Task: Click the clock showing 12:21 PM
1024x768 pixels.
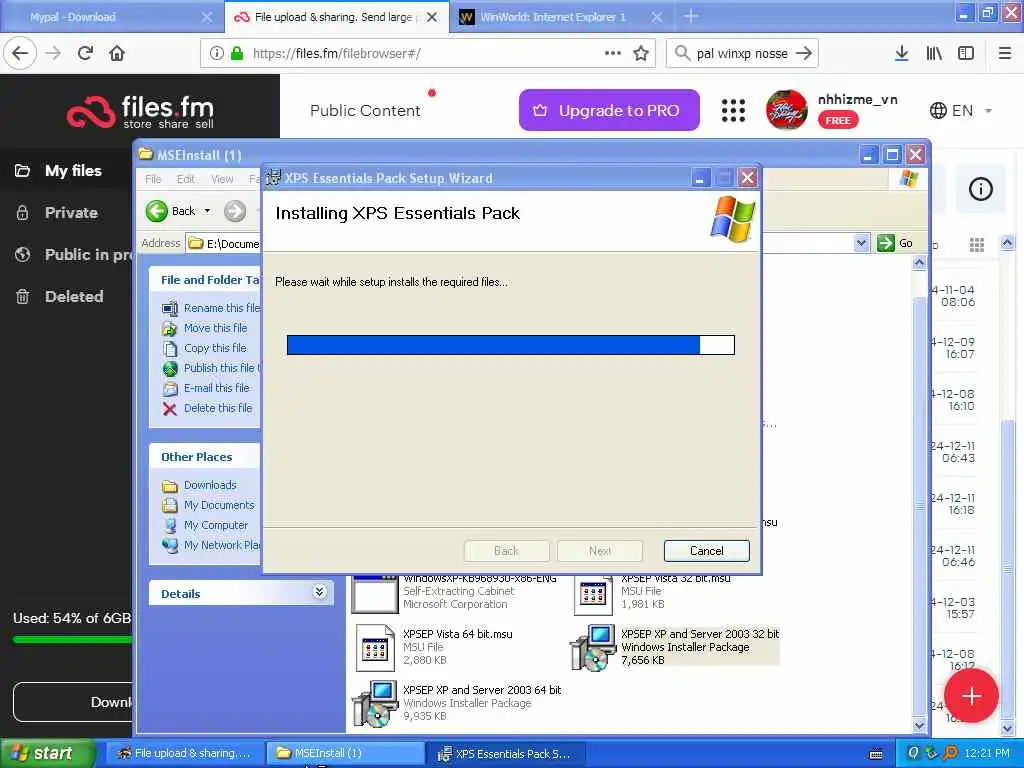Action: pos(986,753)
